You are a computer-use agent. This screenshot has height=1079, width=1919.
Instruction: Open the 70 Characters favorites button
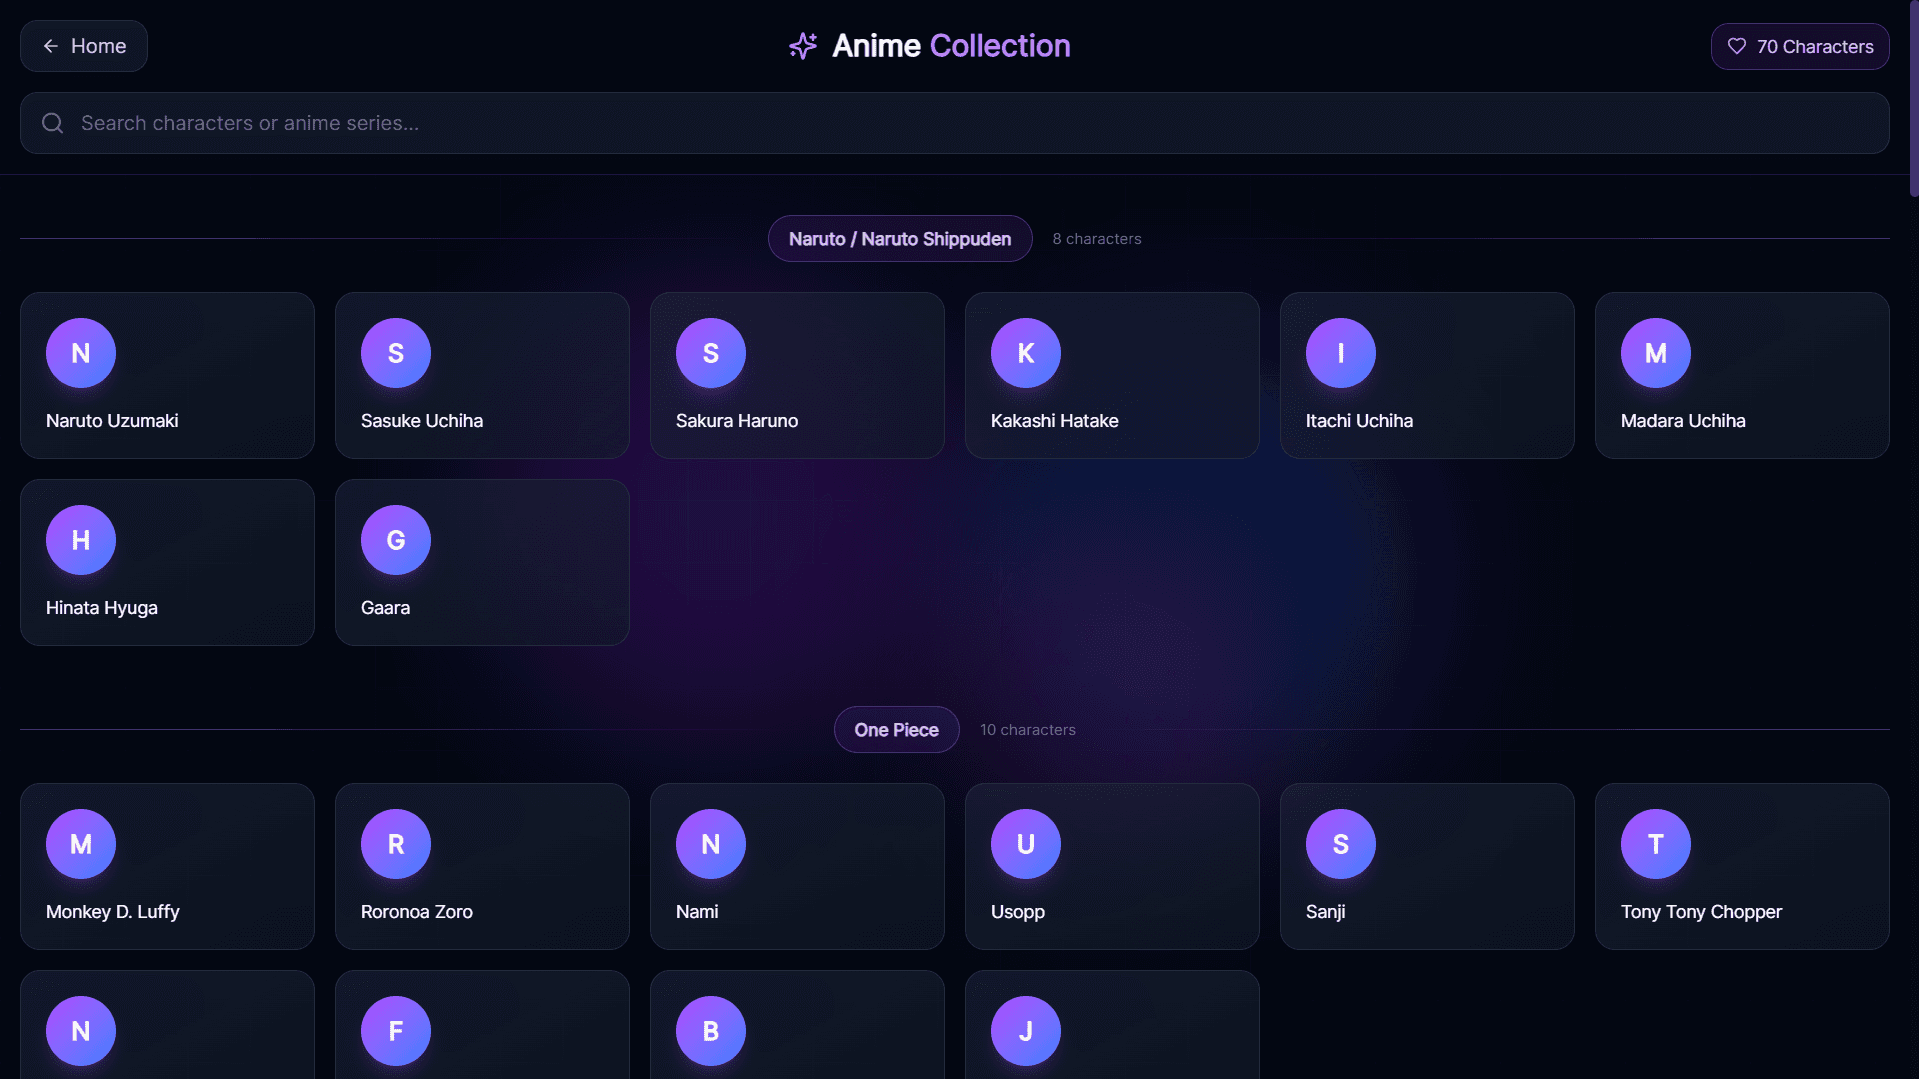[1799, 46]
